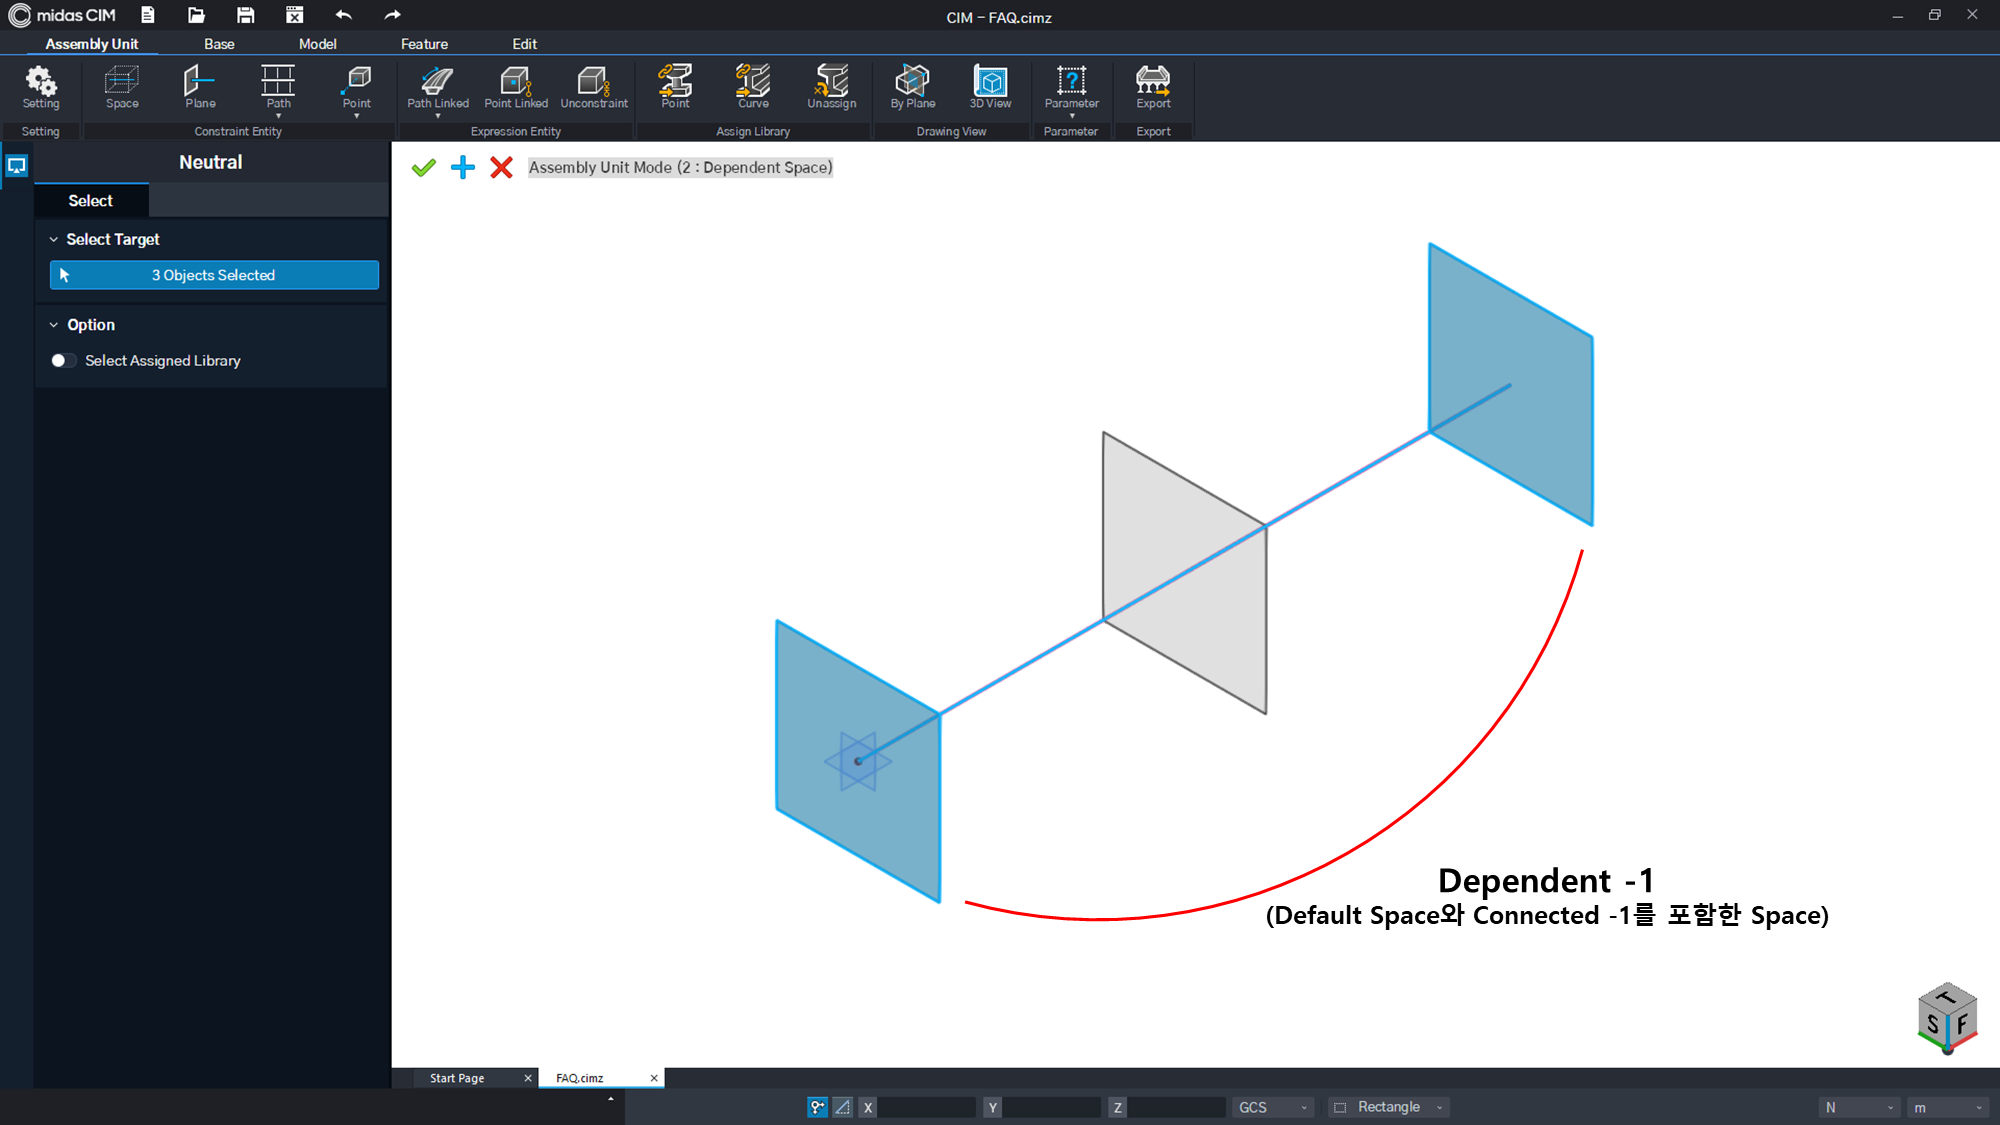Toggle the grid snap icon in status bar
The image size is (2000, 1125).
point(843,1107)
